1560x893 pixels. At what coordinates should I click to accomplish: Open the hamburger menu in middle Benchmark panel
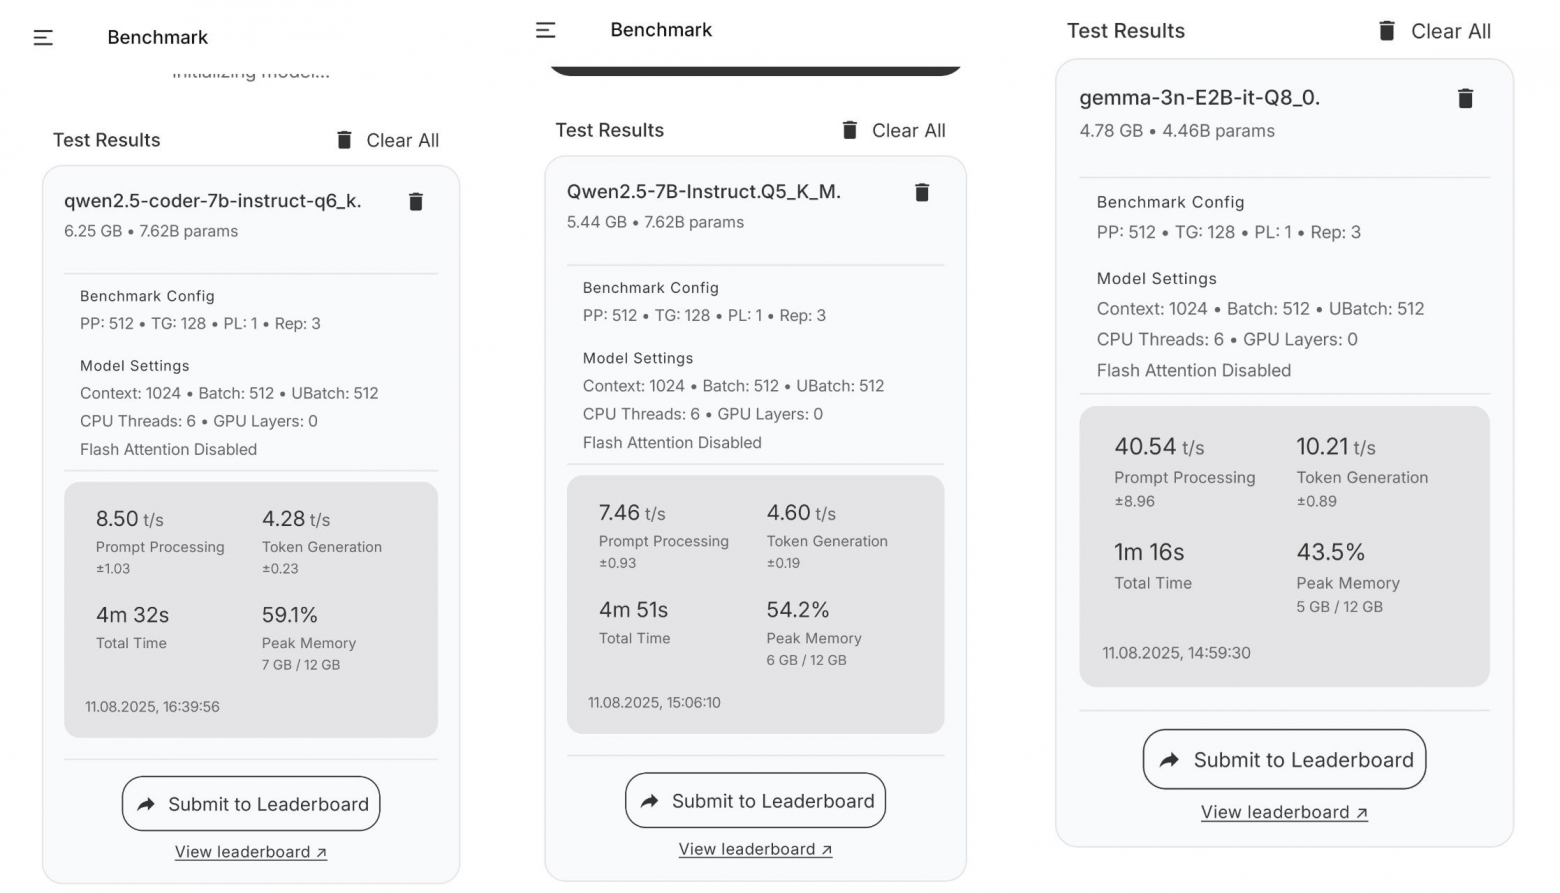pyautogui.click(x=545, y=30)
